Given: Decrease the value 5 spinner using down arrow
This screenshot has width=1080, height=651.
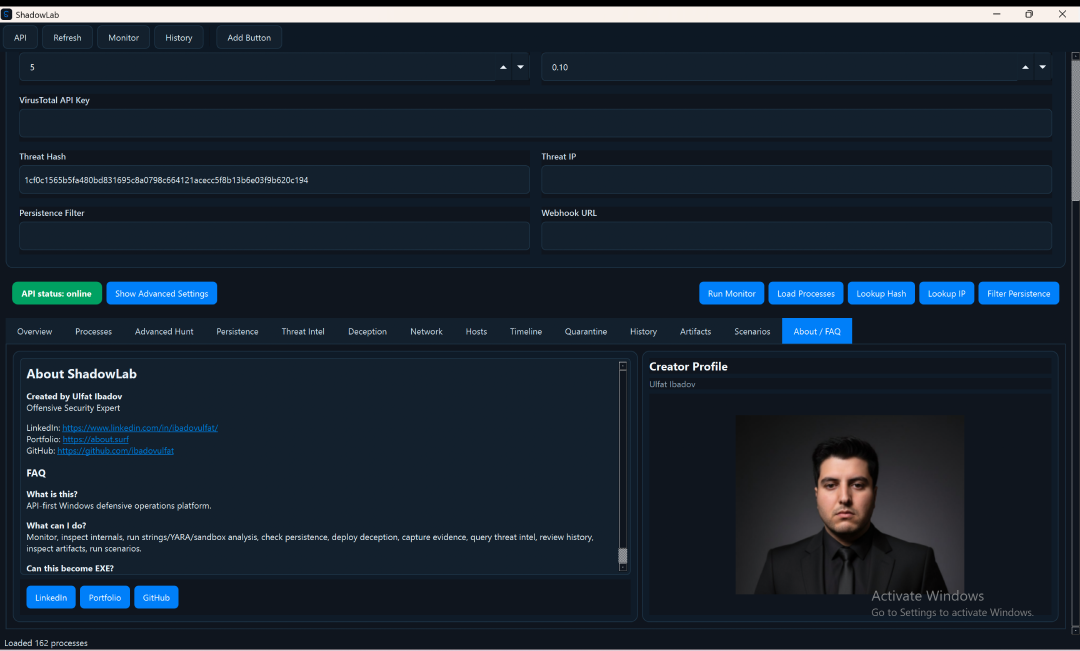Looking at the screenshot, I should [521, 67].
